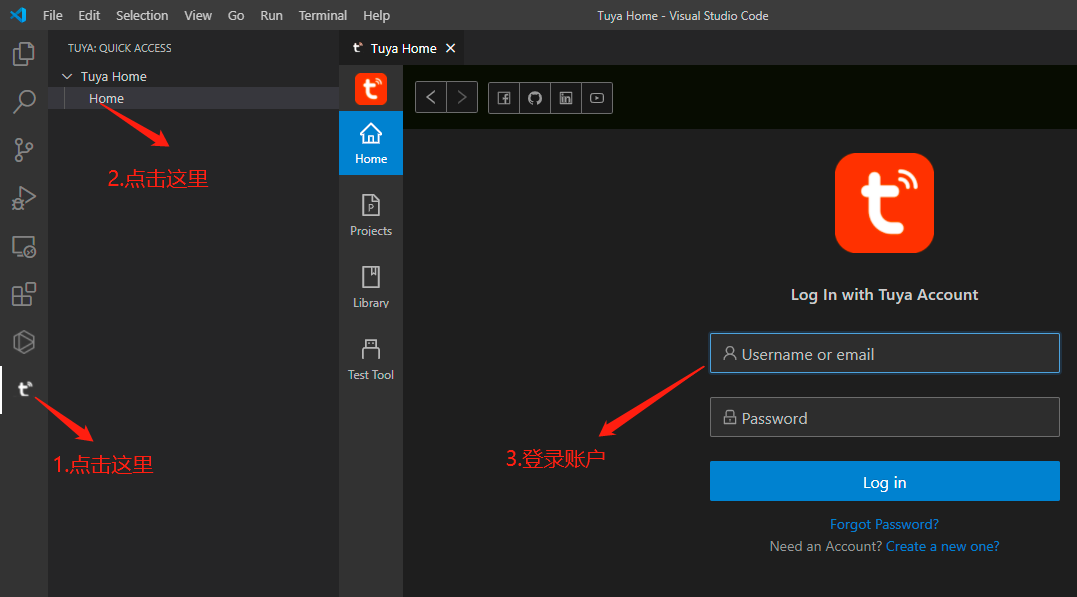Image resolution: width=1077 pixels, height=597 pixels.
Task: Focus the Username or email field
Action: tap(884, 353)
